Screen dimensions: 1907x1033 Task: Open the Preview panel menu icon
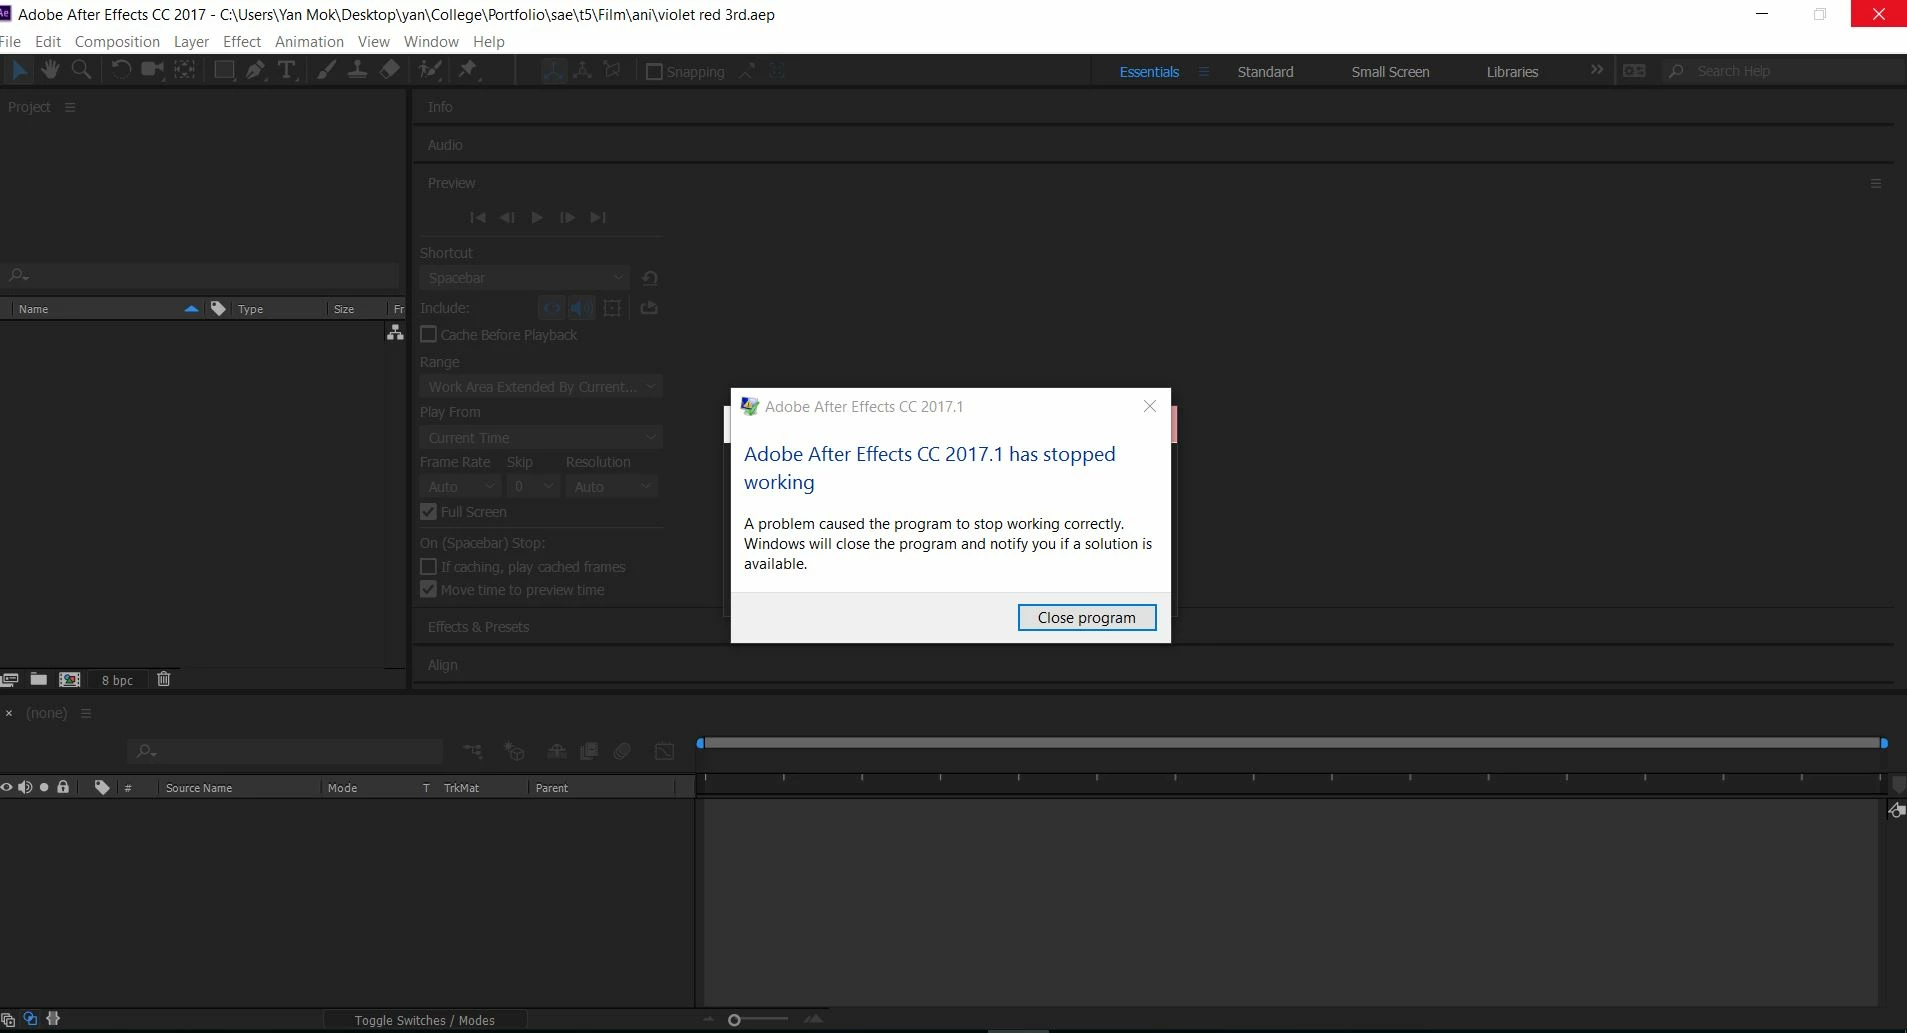coord(1876,183)
